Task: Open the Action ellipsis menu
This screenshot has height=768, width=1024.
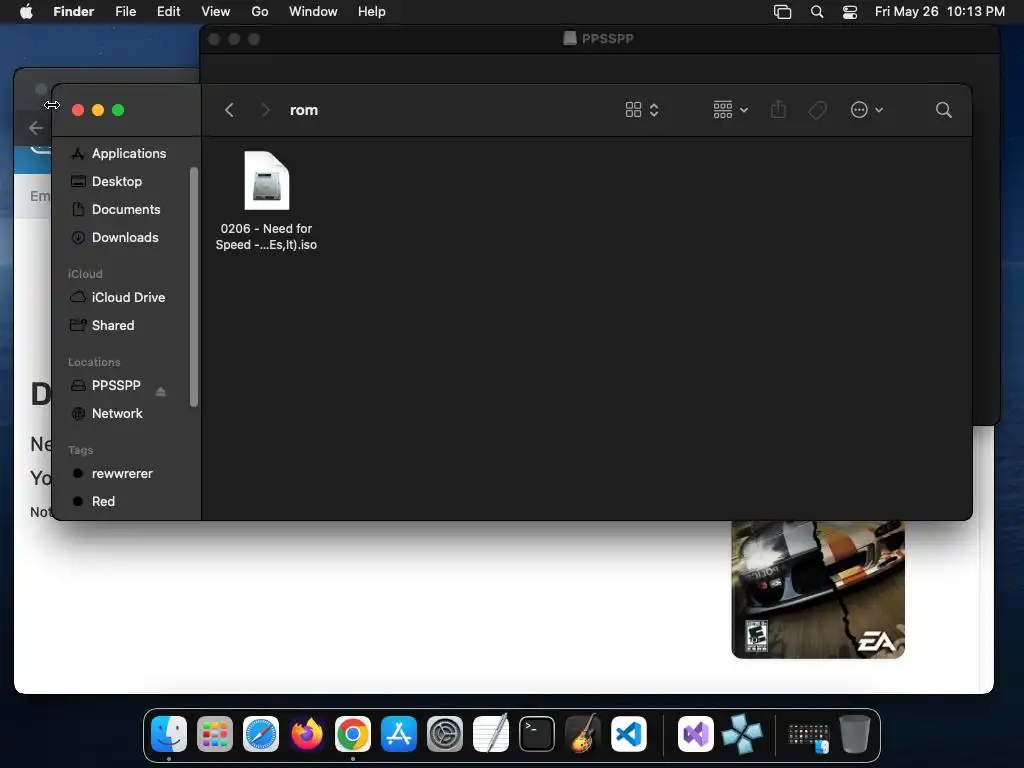Action: [867, 110]
